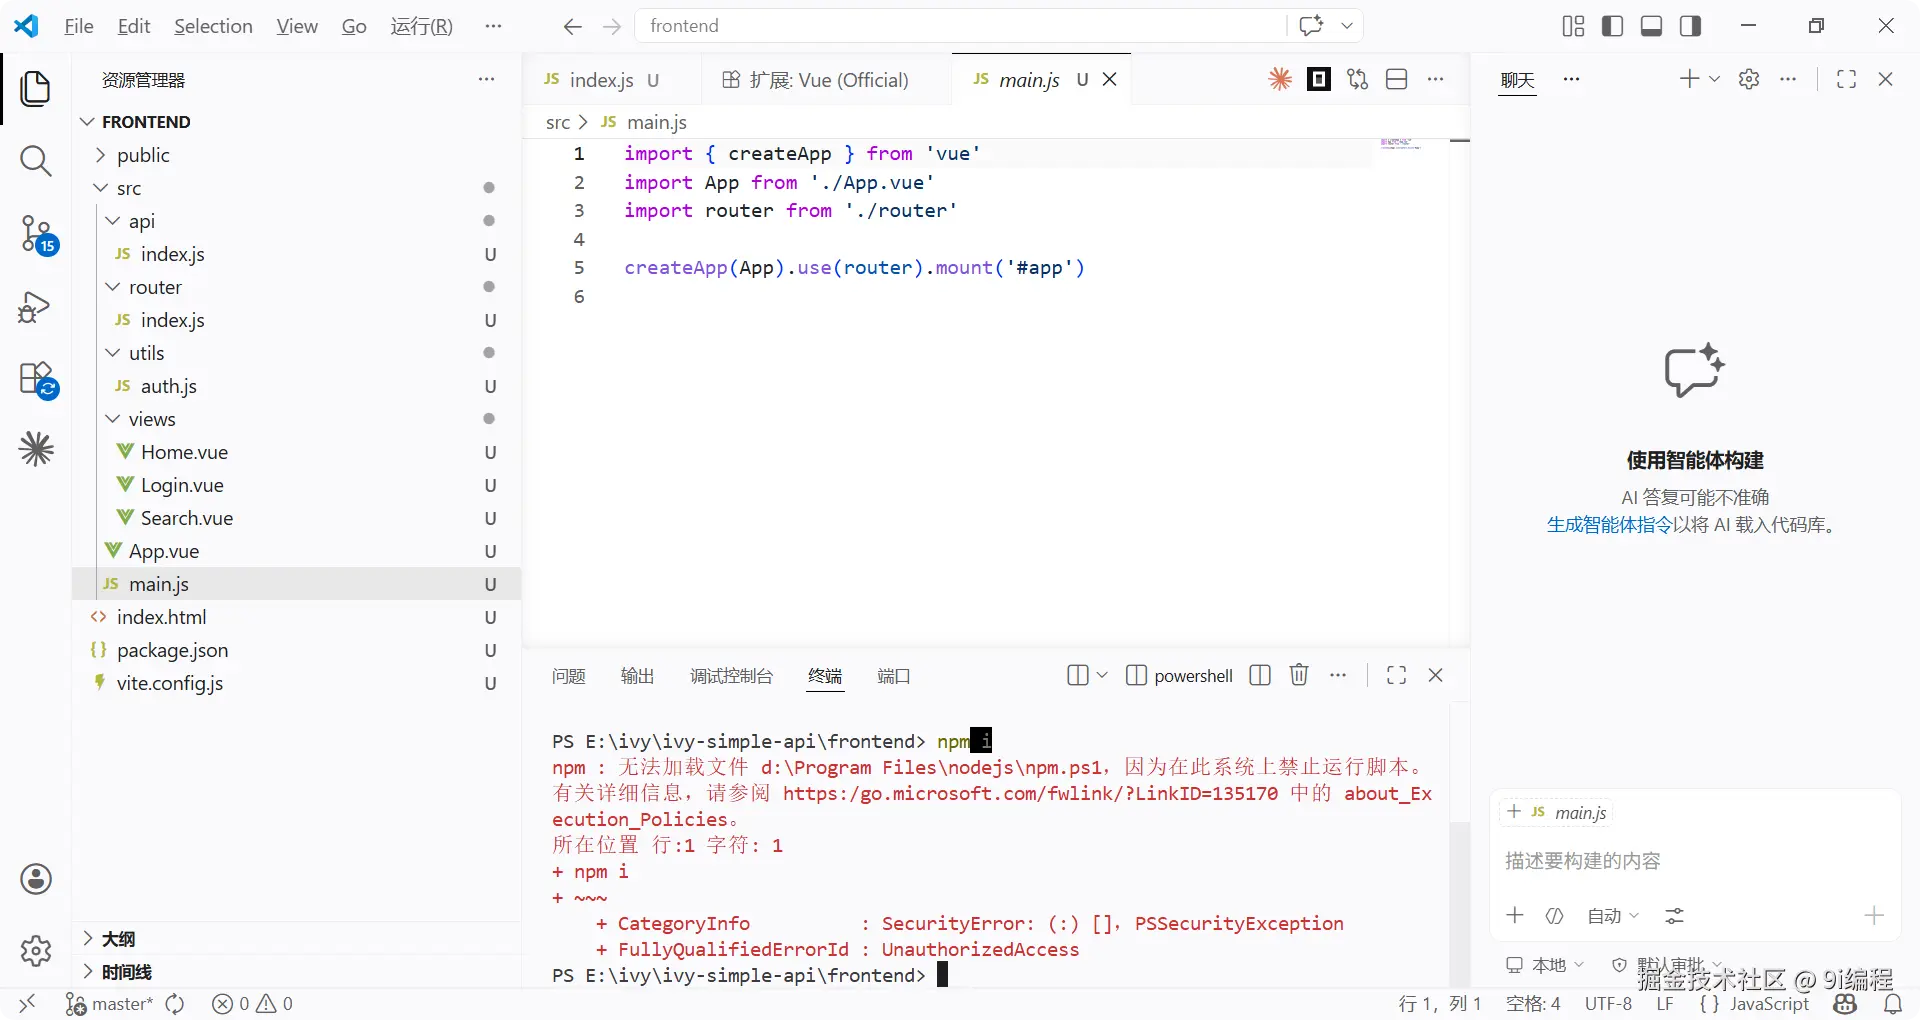Switch to the 调试控制台 debug console tab
Screen dimensions: 1920x1020
coord(731,676)
